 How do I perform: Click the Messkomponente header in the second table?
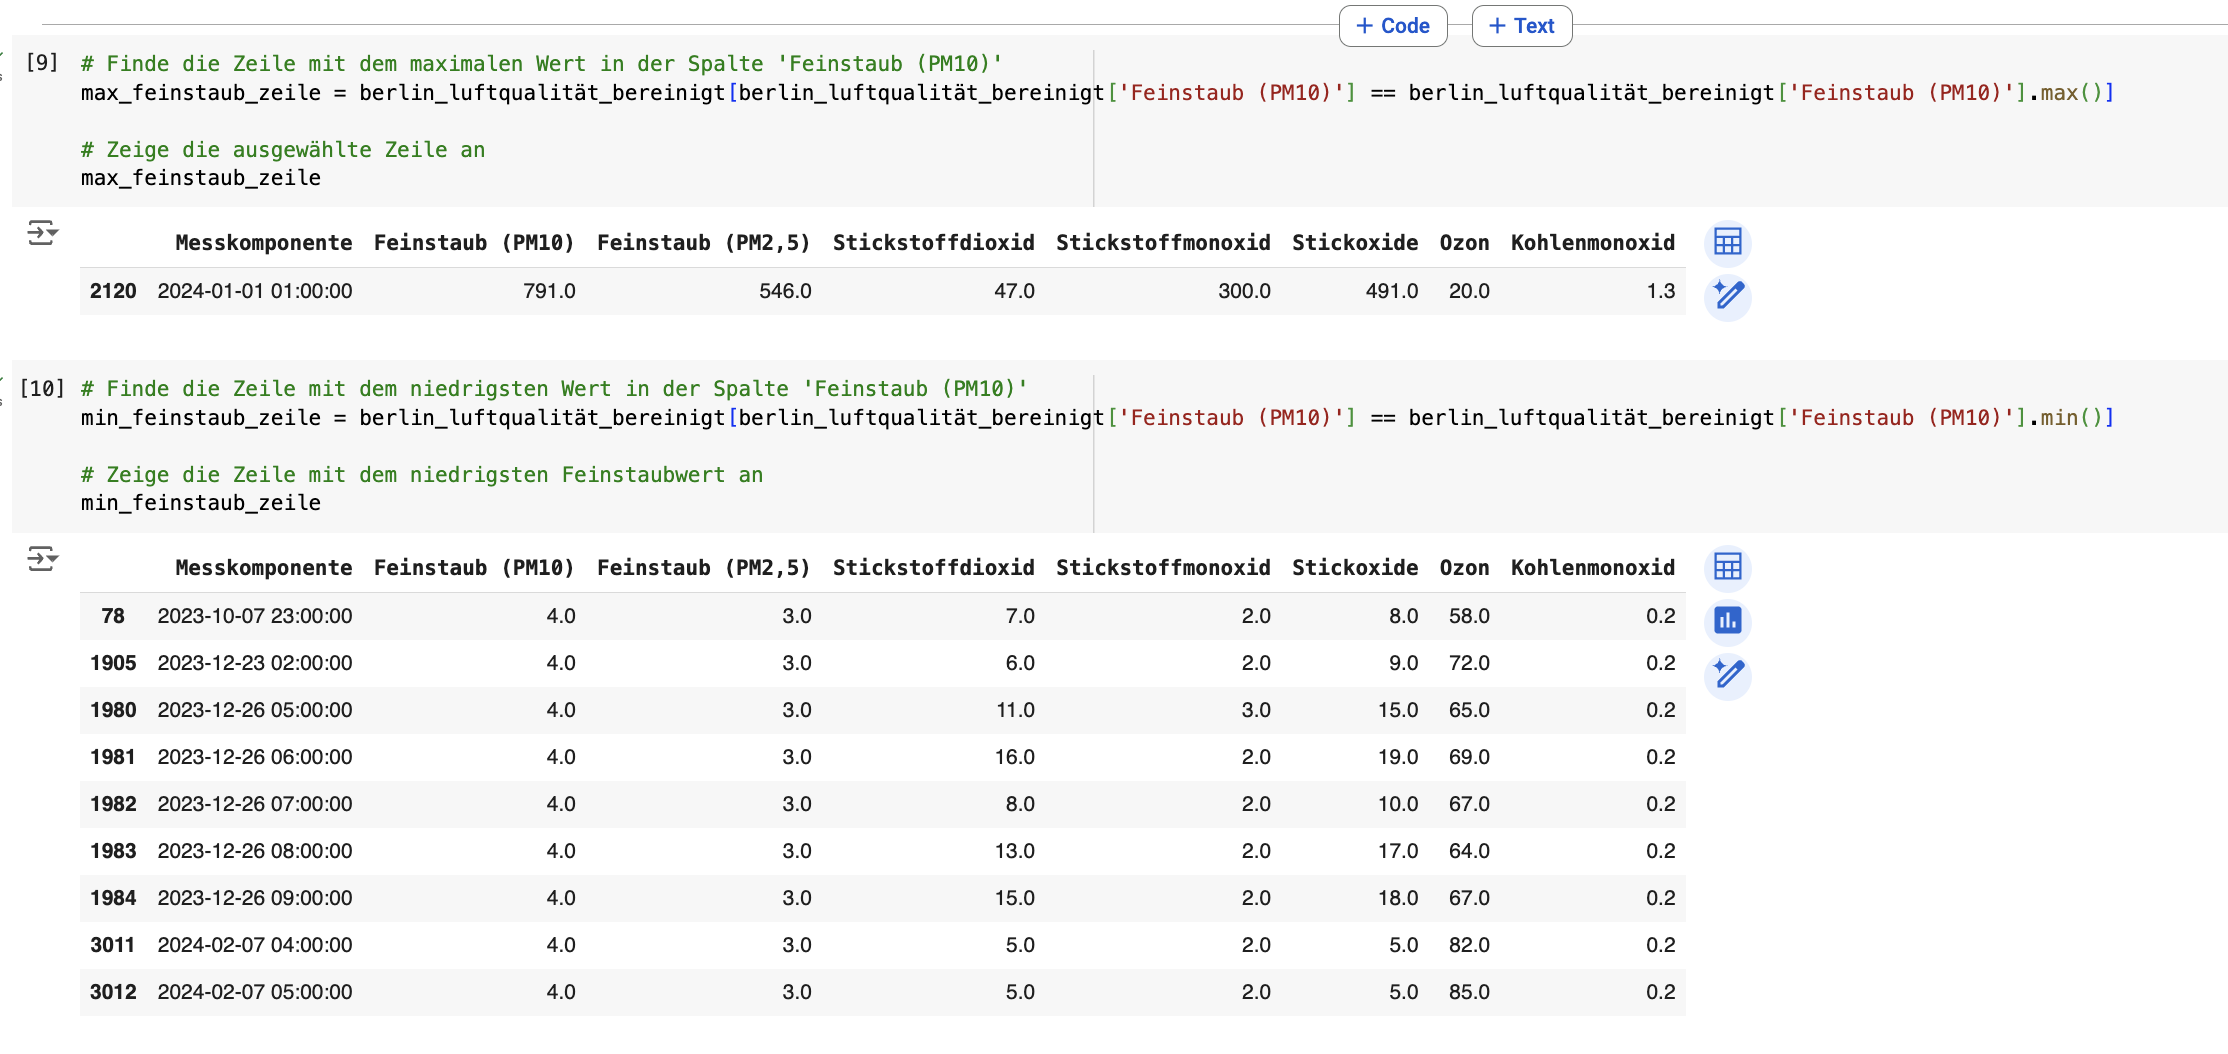tap(263, 568)
